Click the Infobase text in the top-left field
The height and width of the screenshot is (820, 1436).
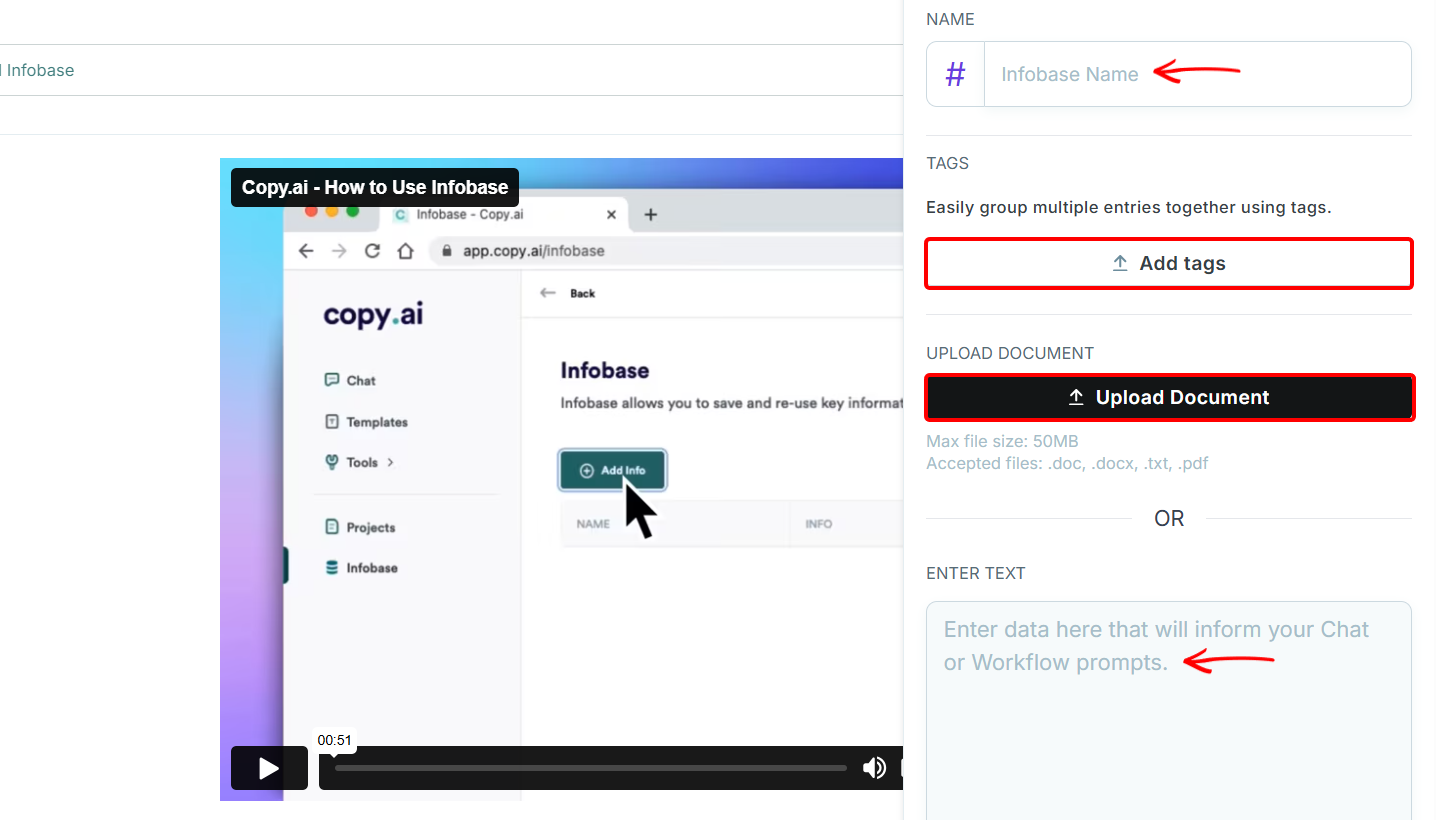(x=40, y=70)
